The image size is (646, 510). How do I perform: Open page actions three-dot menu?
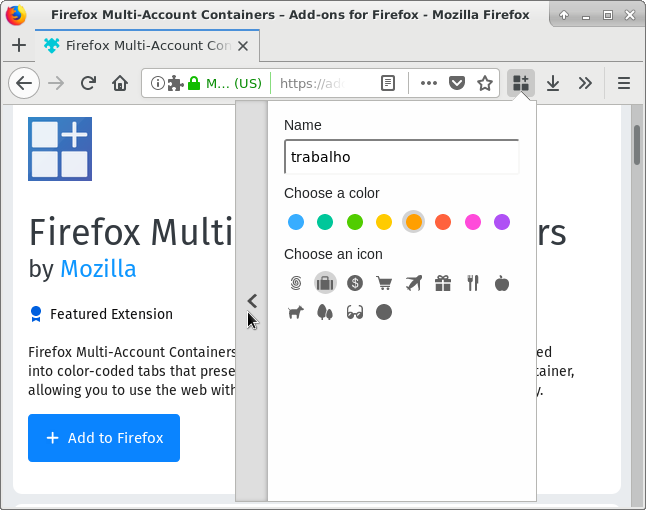pos(428,83)
